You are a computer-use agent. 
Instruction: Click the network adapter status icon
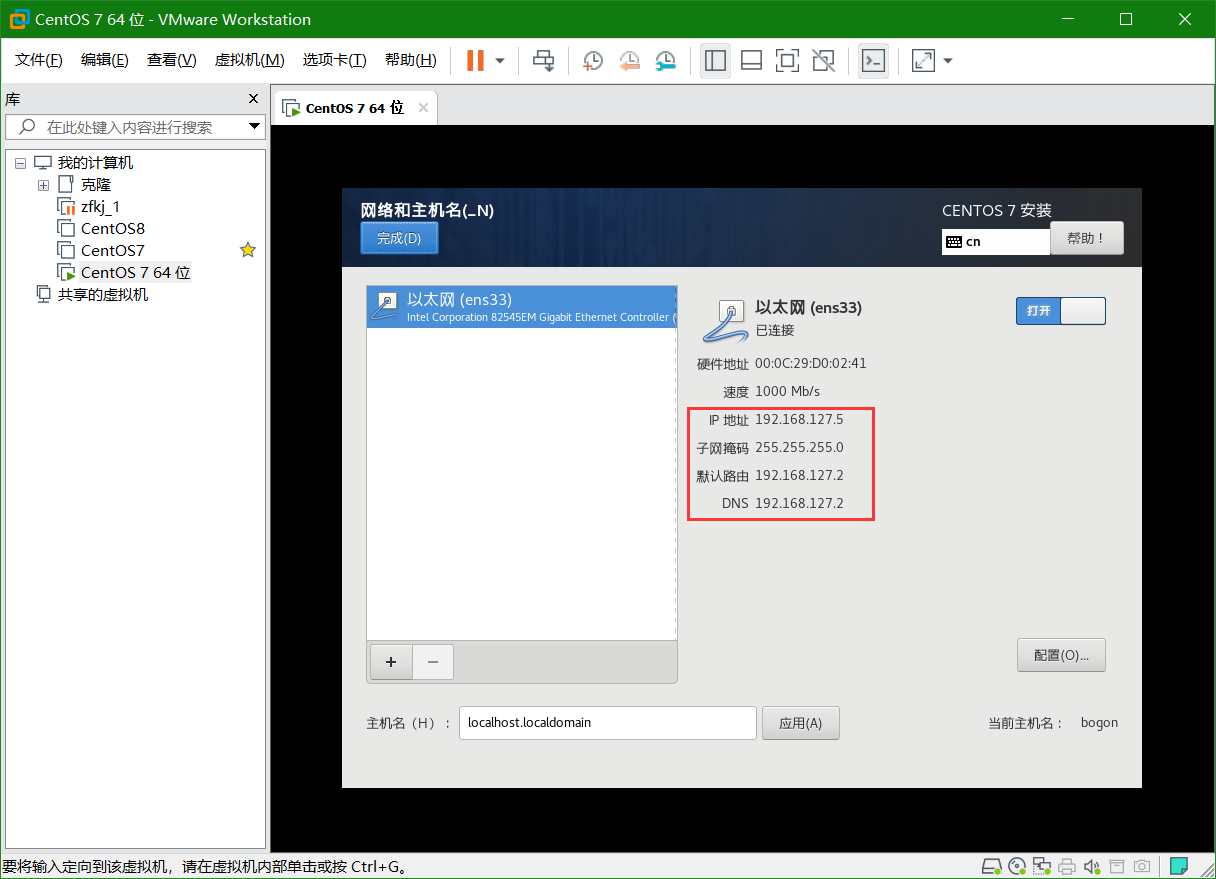click(1042, 866)
